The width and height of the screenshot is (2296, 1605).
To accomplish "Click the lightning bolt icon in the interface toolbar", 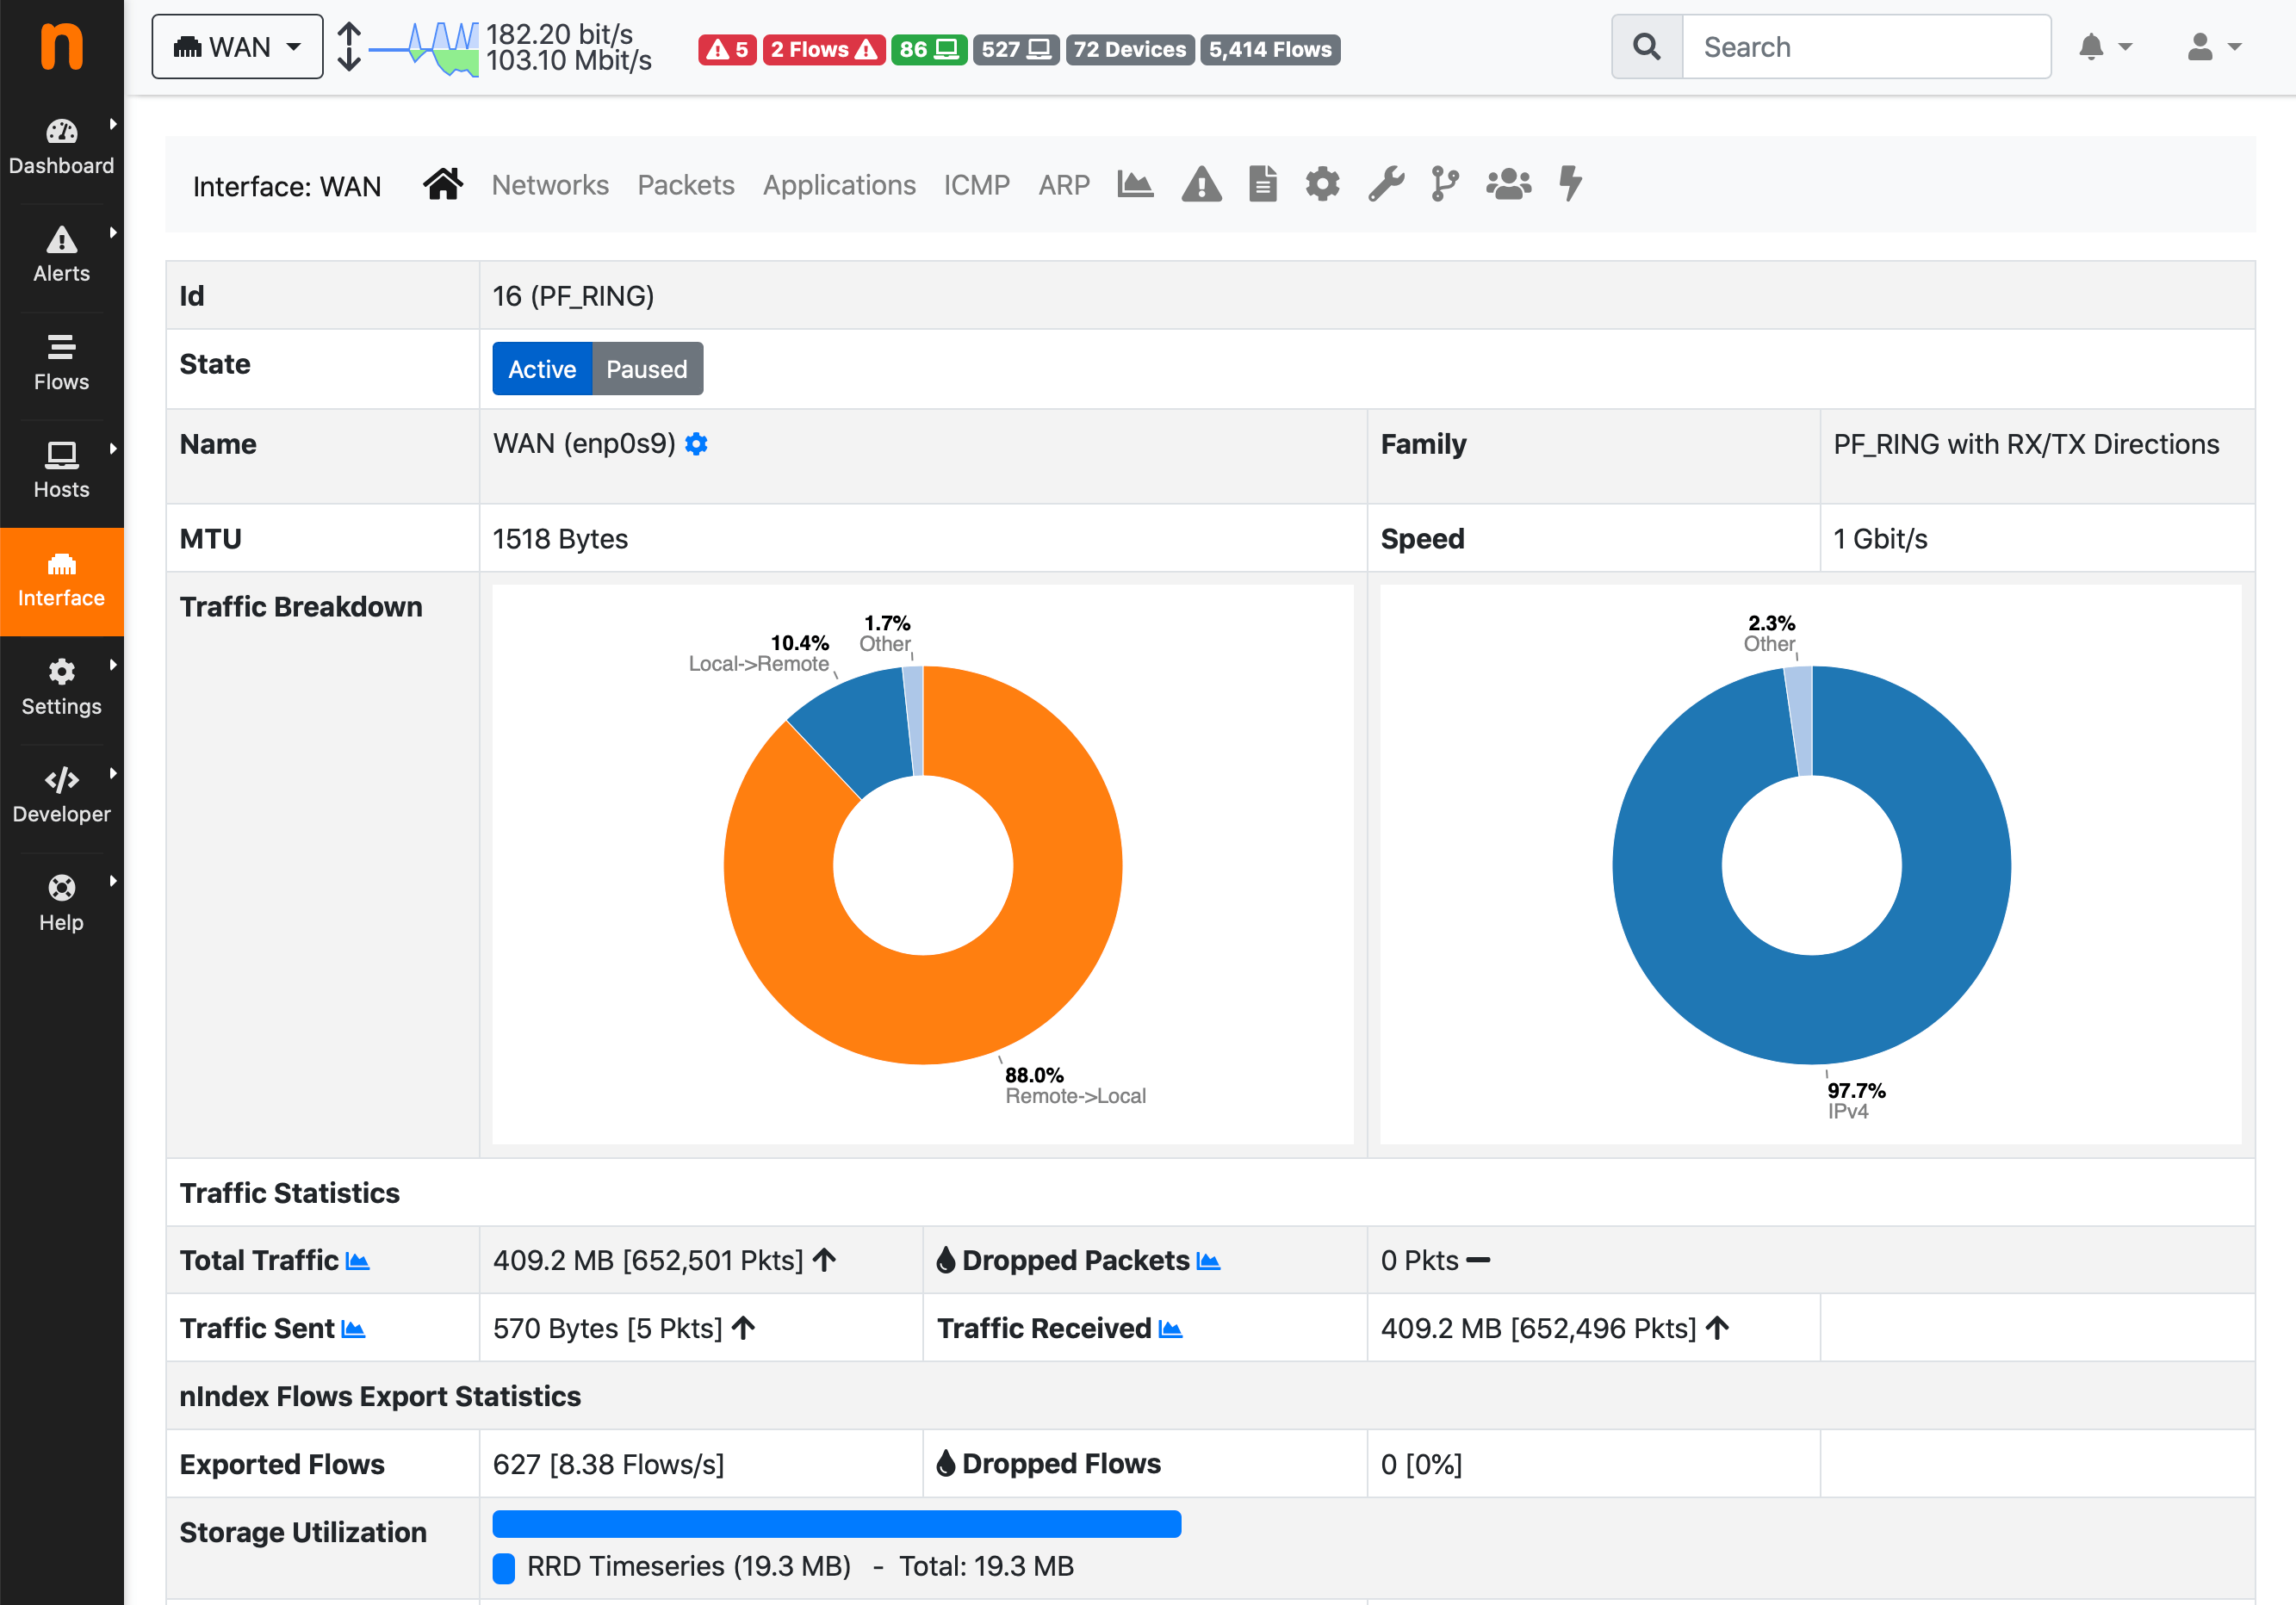I will coord(1568,183).
